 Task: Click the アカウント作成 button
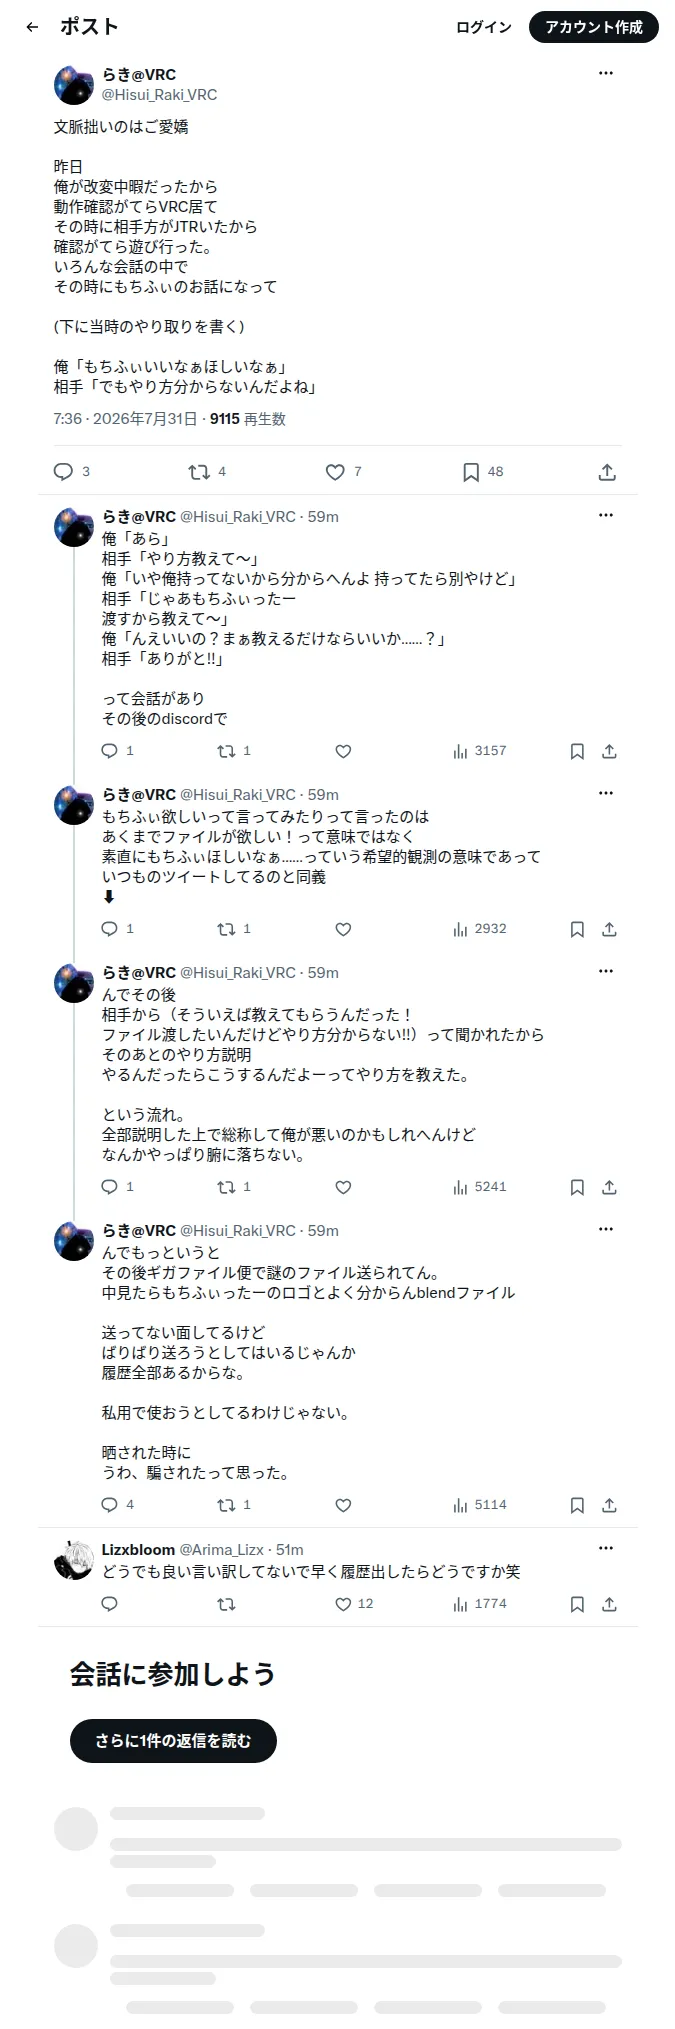coord(594,27)
